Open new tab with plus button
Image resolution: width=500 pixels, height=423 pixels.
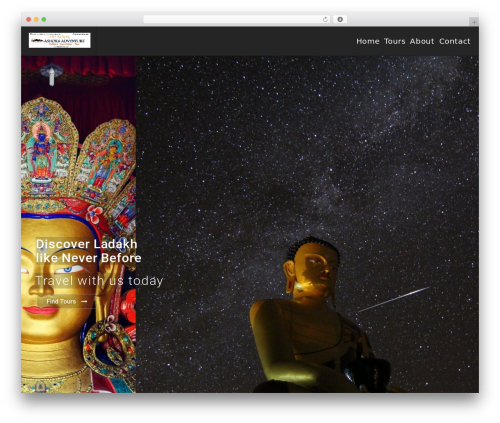474,22
